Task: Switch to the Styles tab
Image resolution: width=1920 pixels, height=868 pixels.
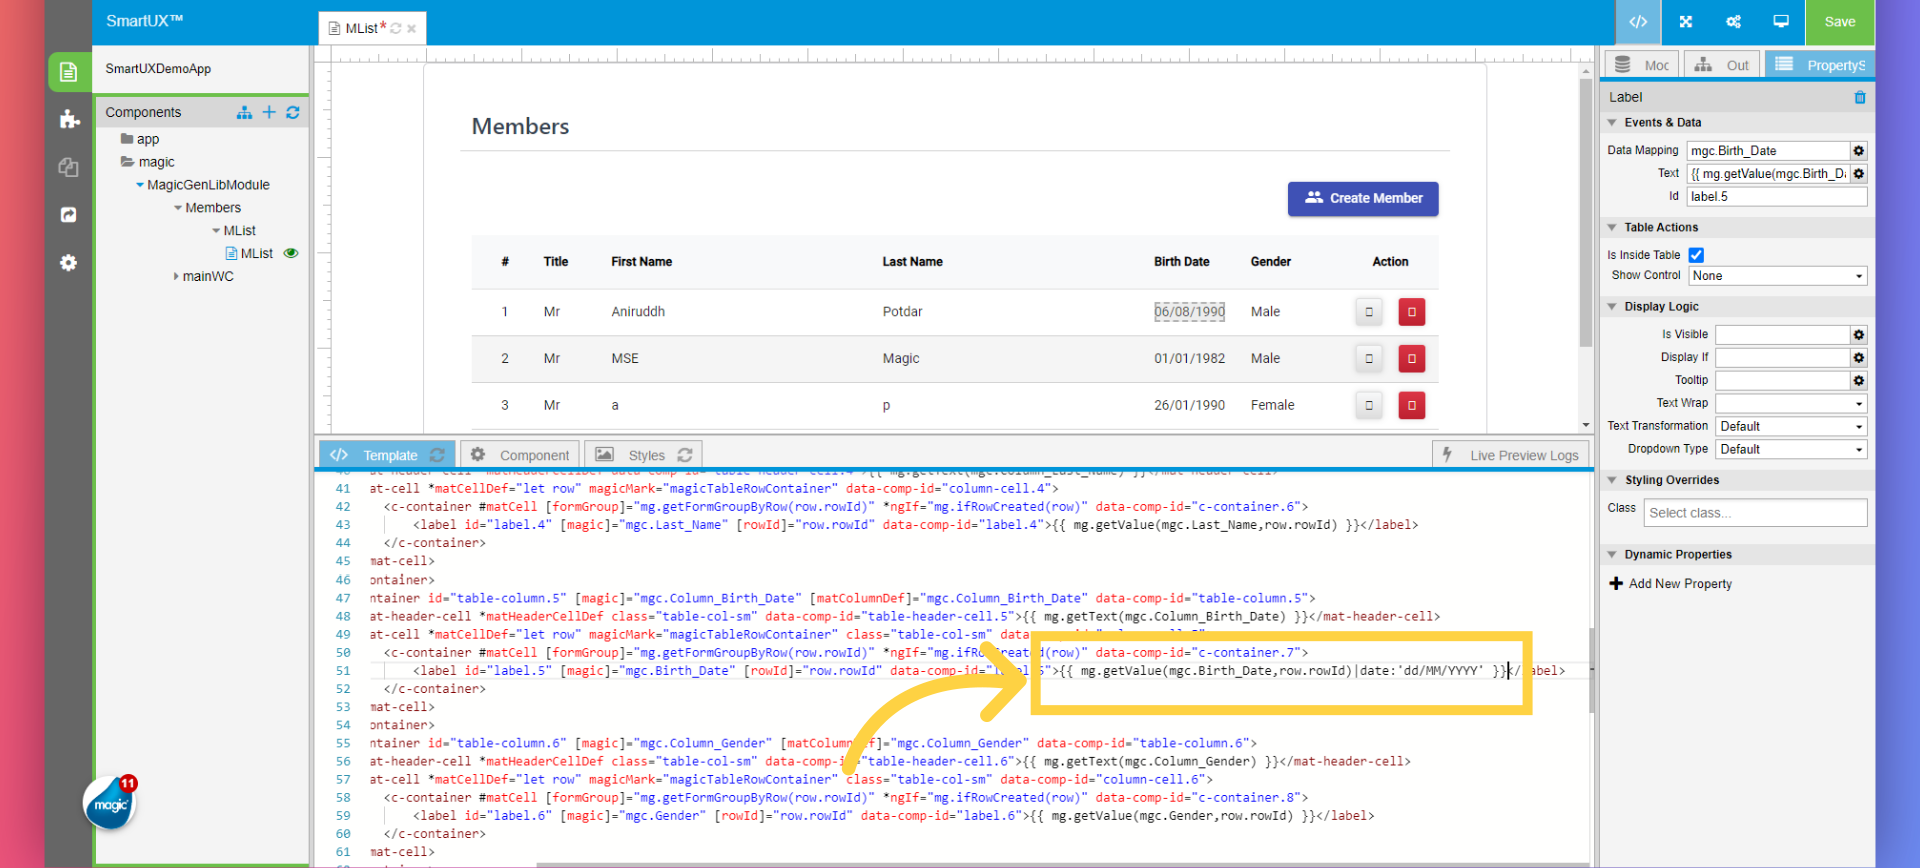Action: pyautogui.click(x=645, y=455)
